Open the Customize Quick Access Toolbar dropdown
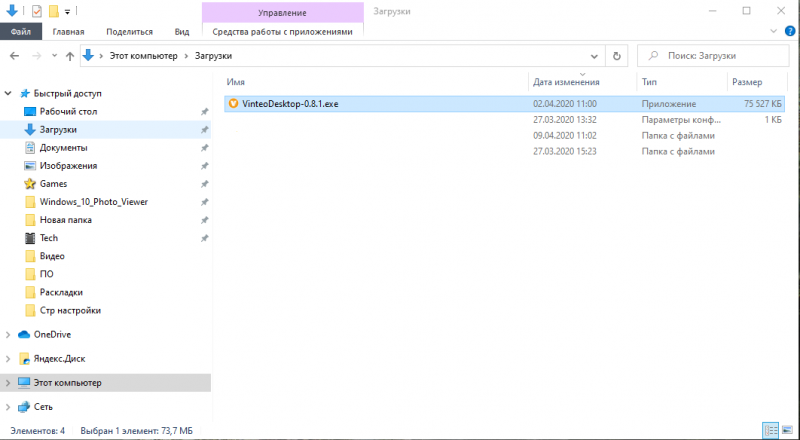The height and width of the screenshot is (440, 800). pyautogui.click(x=67, y=12)
